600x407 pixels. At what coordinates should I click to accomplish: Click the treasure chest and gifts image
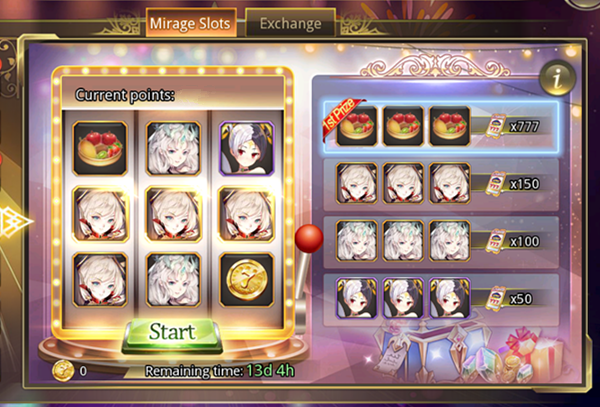469,350
